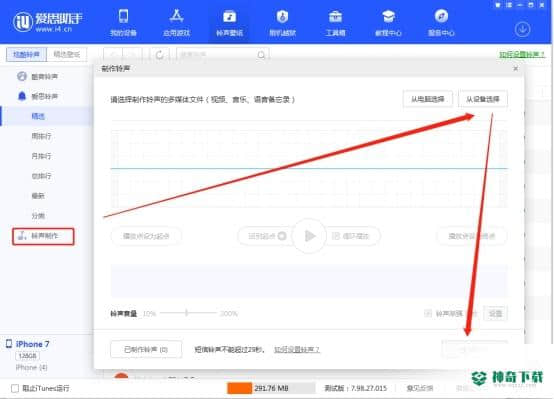Click the set-start-point button left of waveform controls

[x=146, y=236]
